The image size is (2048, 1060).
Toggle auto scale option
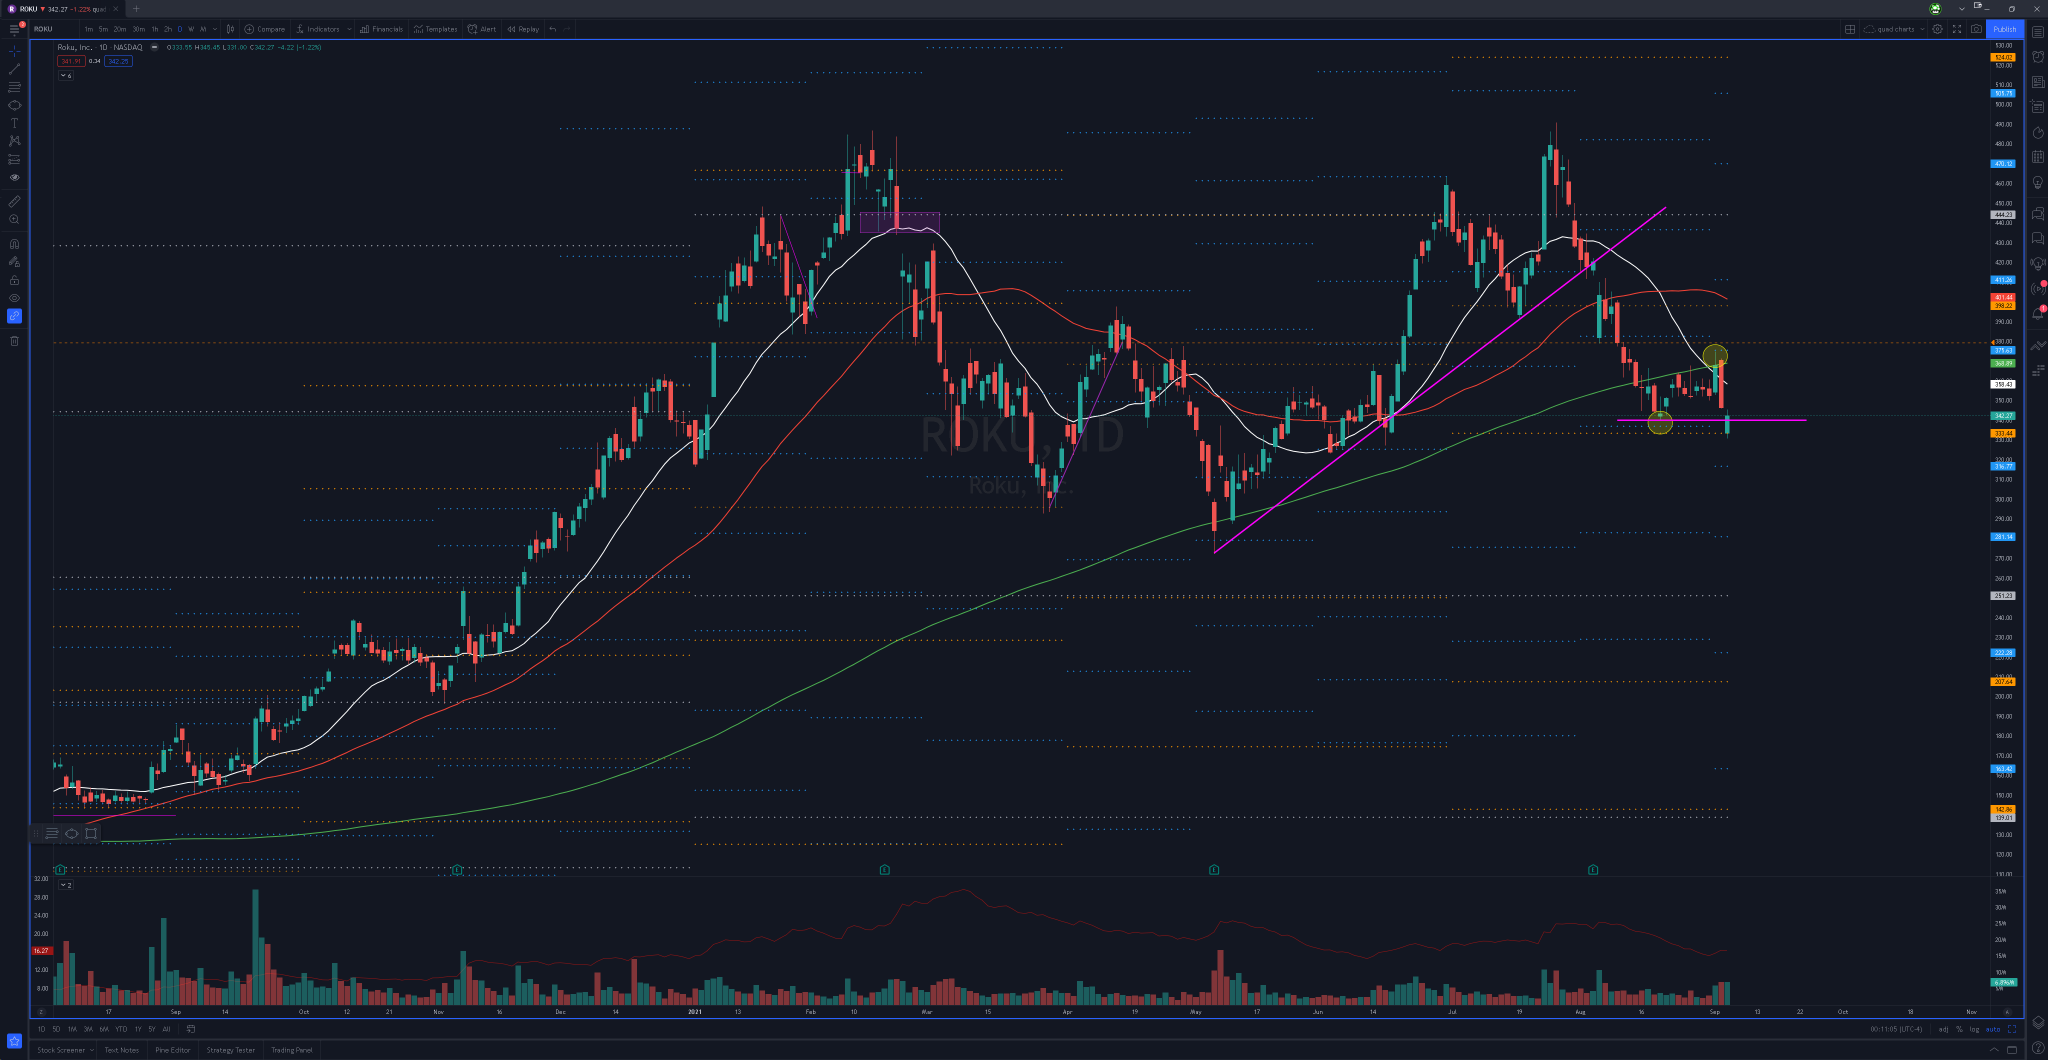1993,1029
